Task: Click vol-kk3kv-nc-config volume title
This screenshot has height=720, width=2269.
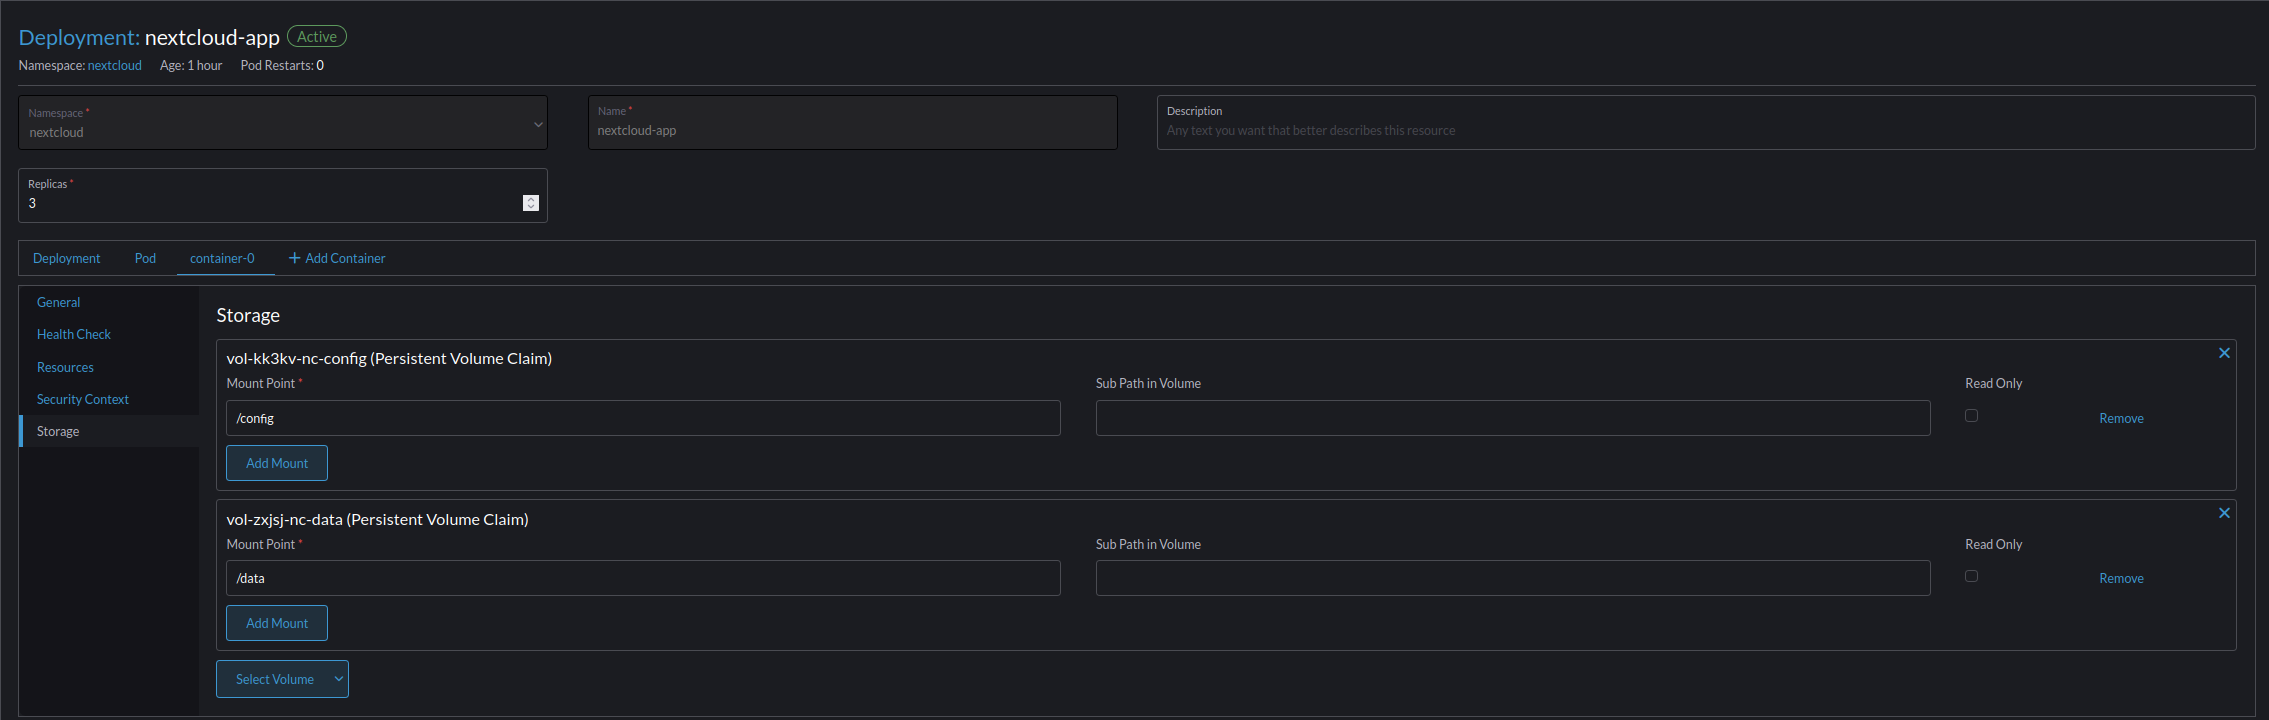Action: pyautogui.click(x=389, y=358)
